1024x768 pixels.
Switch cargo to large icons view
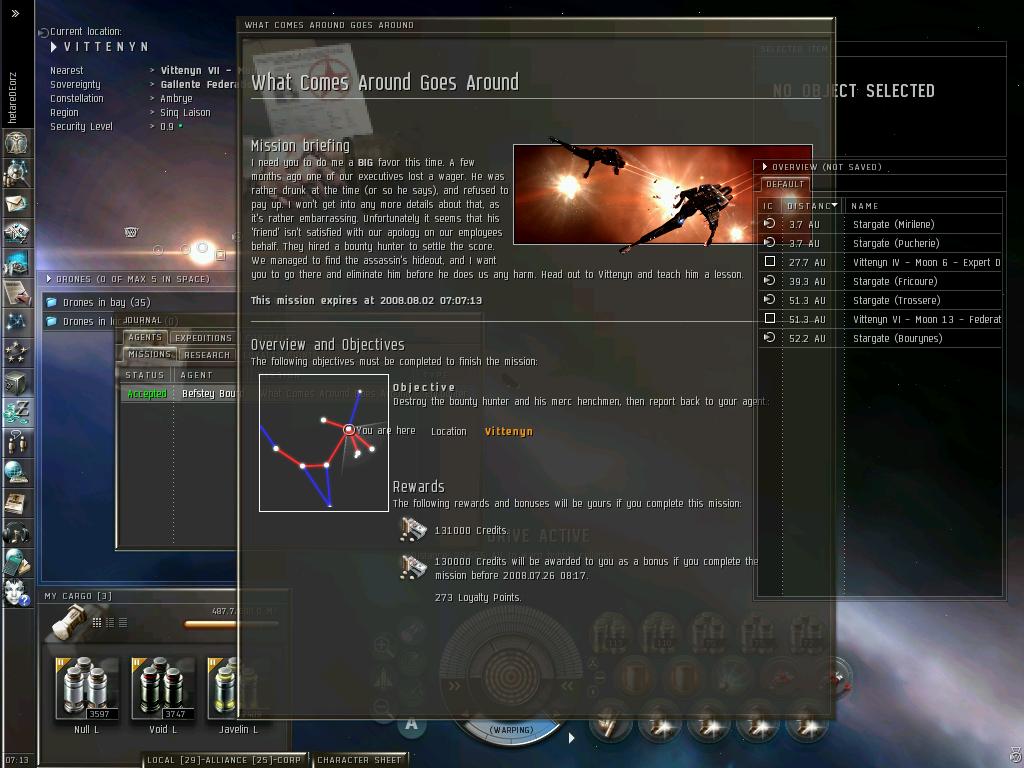tap(97, 622)
